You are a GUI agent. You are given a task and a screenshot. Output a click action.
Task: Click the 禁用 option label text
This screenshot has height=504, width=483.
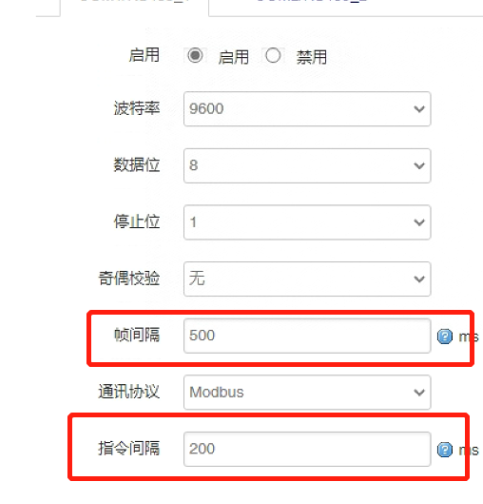coord(312,57)
